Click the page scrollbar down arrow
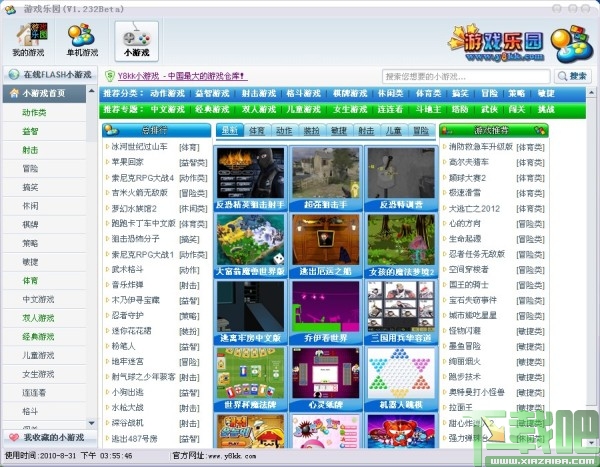Image resolution: width=600 pixels, height=467 pixels. (592, 443)
